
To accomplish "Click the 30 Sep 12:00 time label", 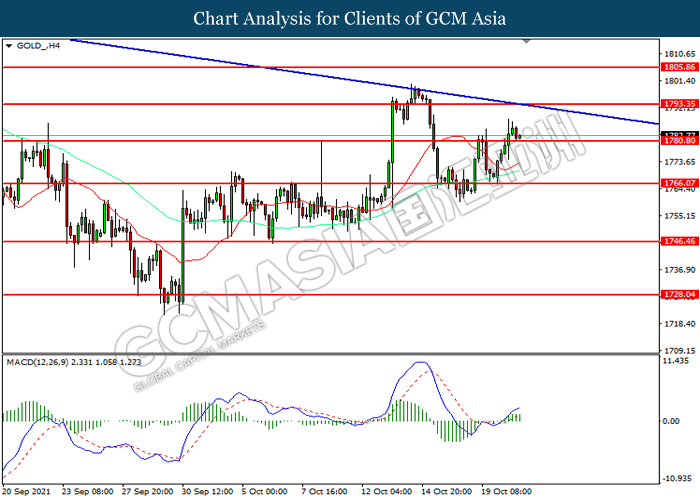I will coord(208,492).
